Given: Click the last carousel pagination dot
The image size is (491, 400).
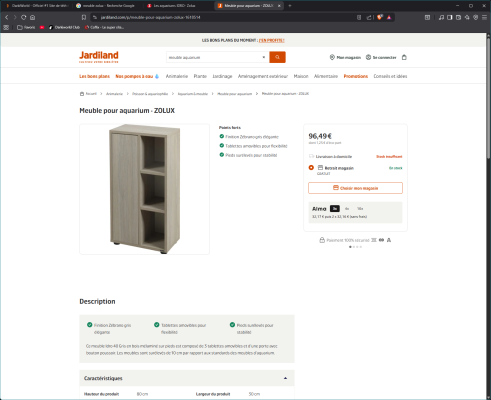Looking at the screenshot, I should (361, 247).
